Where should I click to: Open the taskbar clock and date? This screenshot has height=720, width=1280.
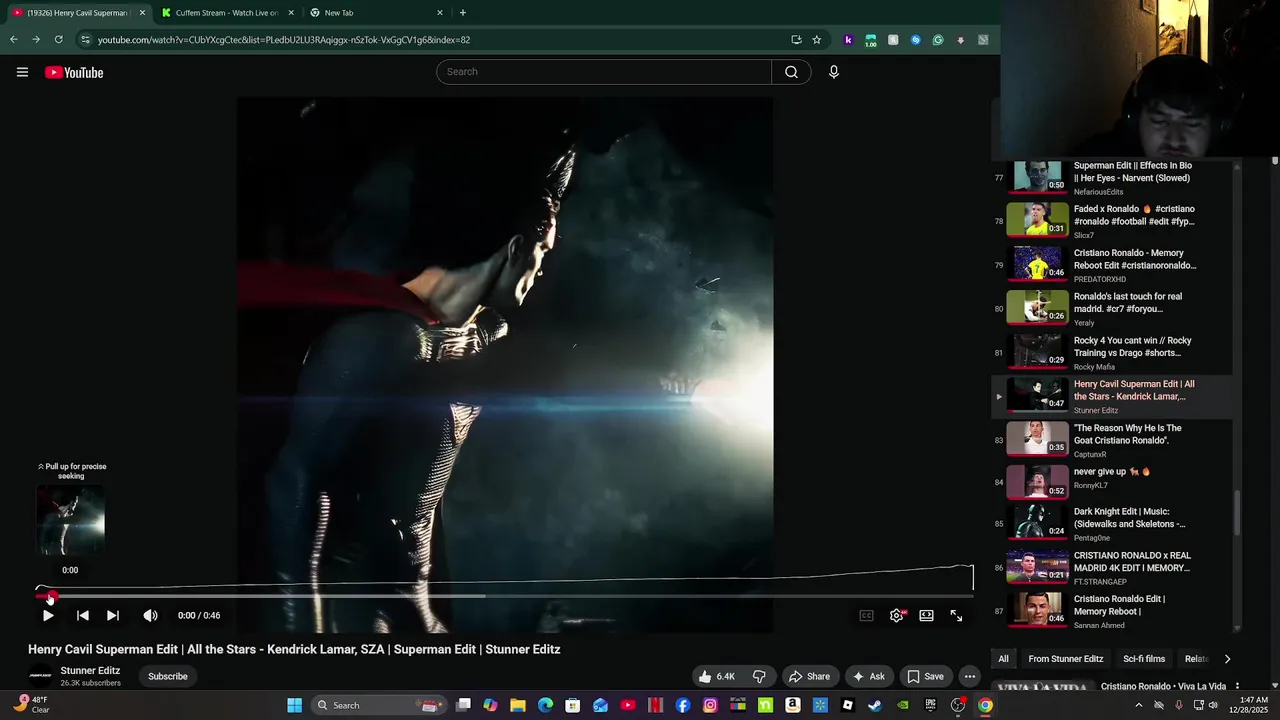point(1251,705)
